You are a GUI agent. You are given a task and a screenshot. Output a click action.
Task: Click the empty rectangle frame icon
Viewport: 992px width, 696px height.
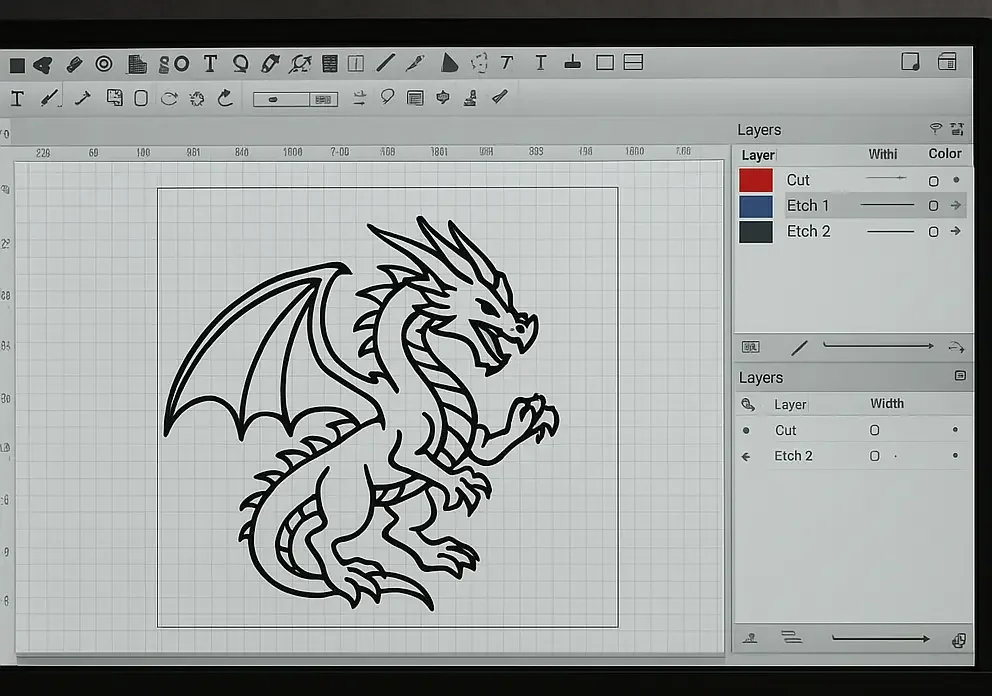click(x=605, y=63)
